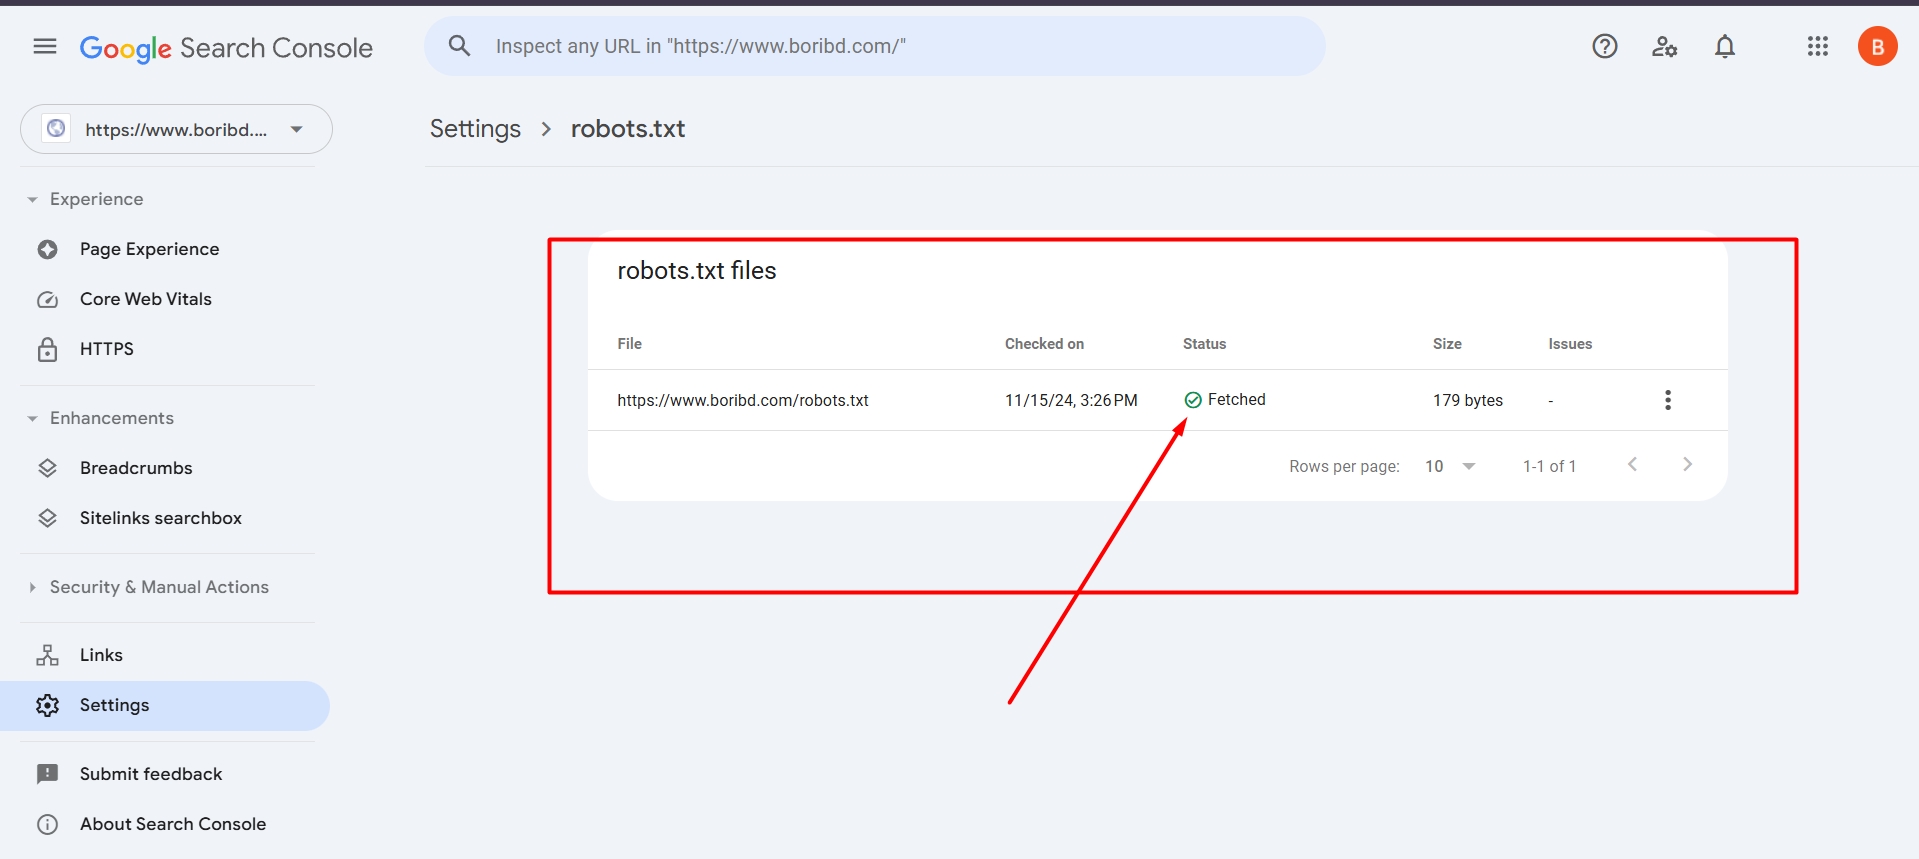
Task: Open the Links report
Action: (x=101, y=655)
